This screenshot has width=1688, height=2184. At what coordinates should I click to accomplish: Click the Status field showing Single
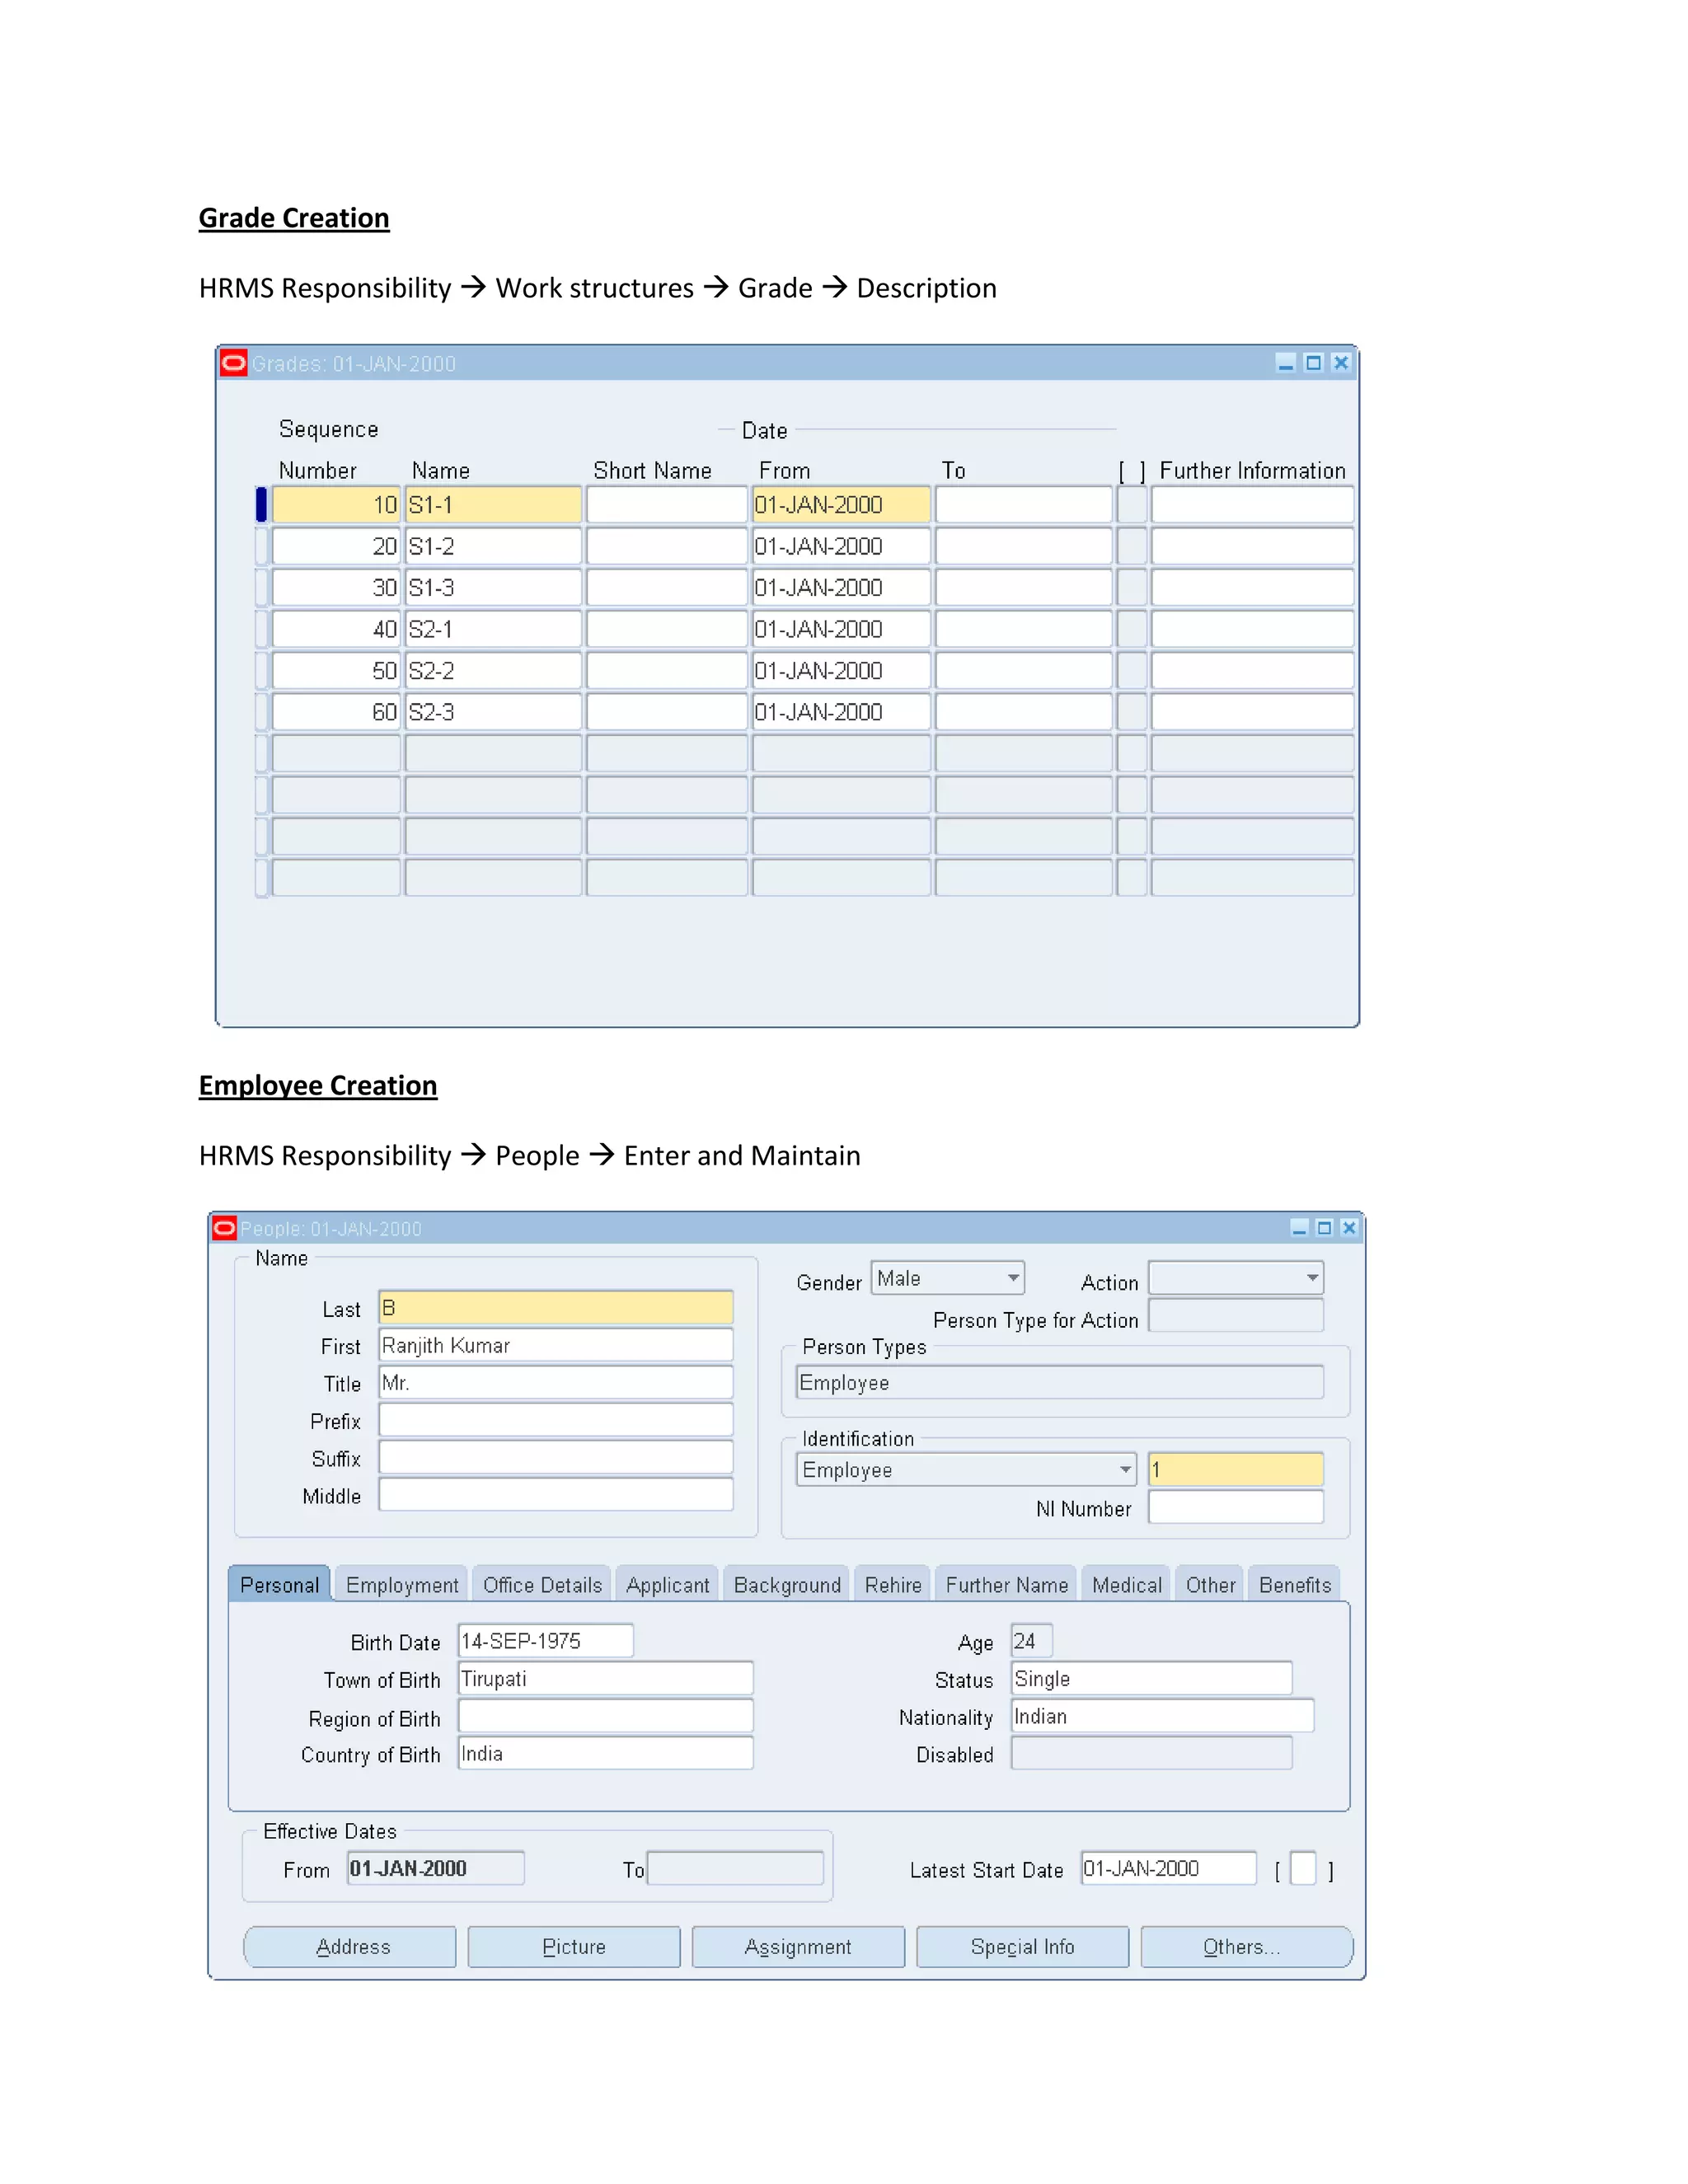(1151, 1678)
